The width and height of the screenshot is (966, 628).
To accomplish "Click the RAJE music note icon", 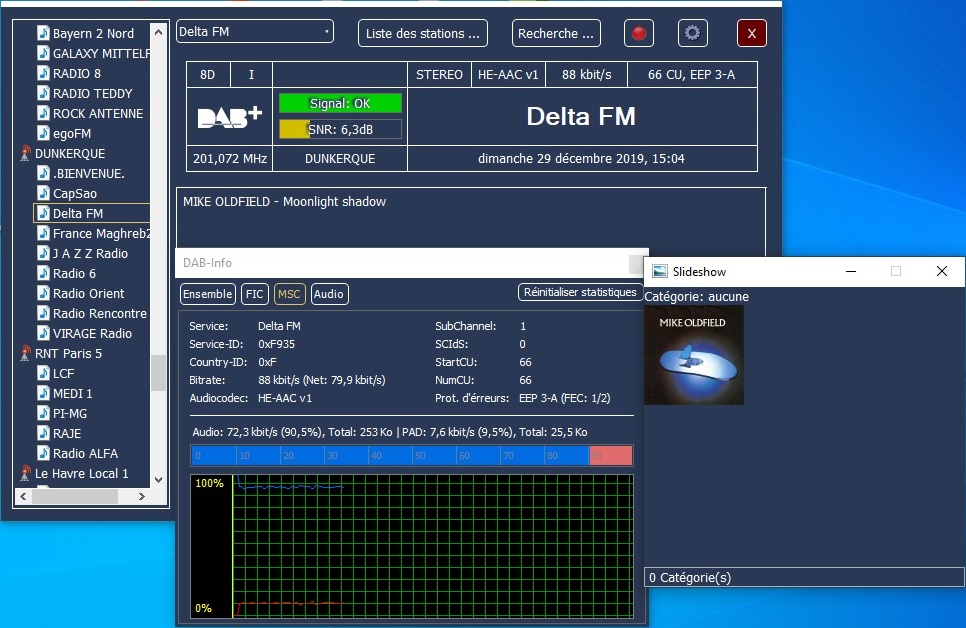I will click(43, 433).
